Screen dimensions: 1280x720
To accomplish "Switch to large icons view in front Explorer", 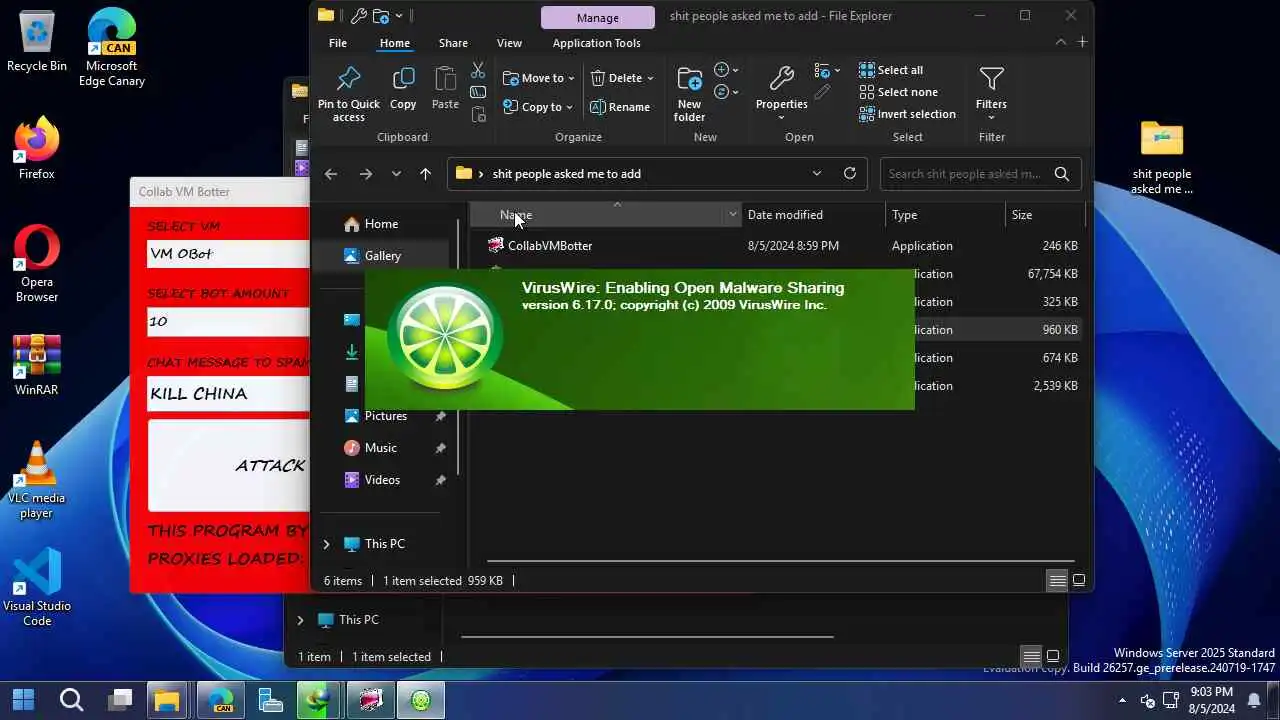I will (1079, 580).
